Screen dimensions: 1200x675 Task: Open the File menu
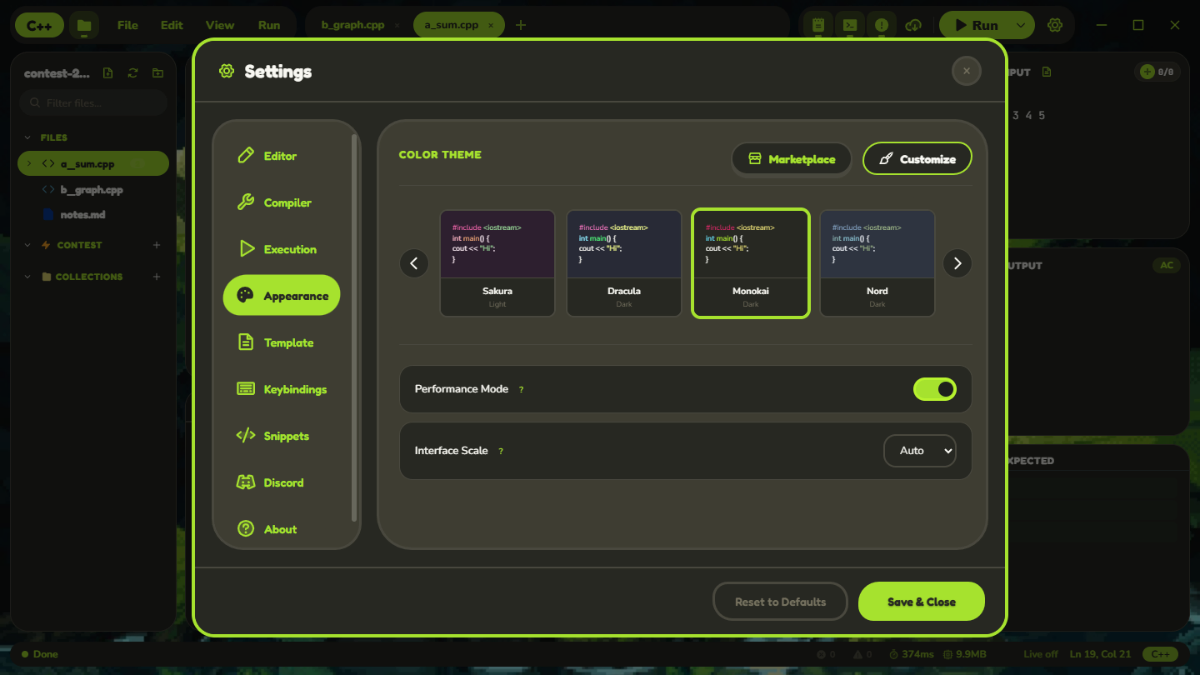tap(128, 25)
